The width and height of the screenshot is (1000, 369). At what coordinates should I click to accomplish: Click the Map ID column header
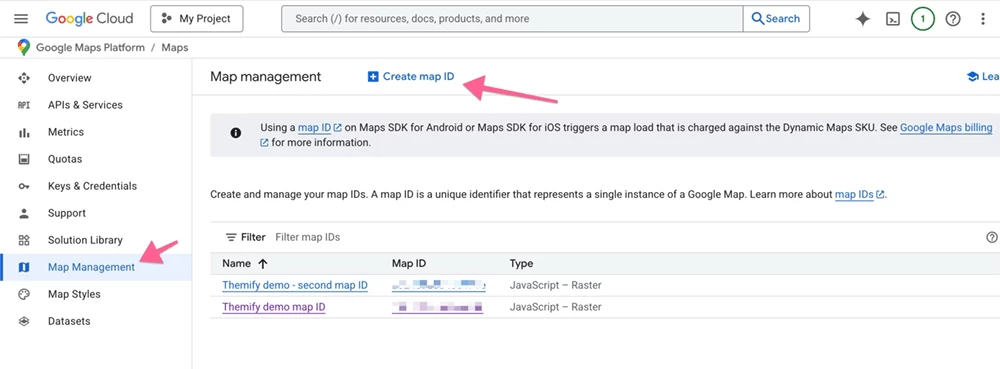(409, 263)
